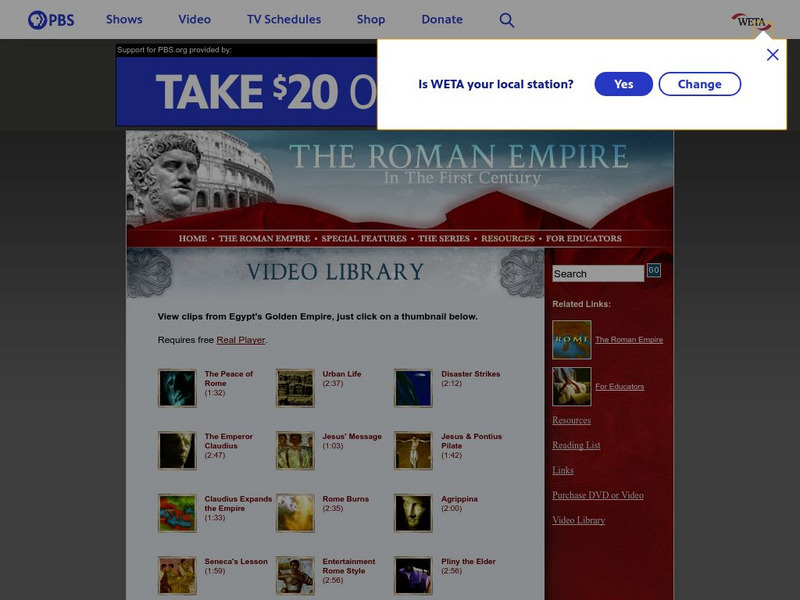The image size is (800, 600).
Task: Open Purchase DVD or Video link
Action: pos(598,494)
